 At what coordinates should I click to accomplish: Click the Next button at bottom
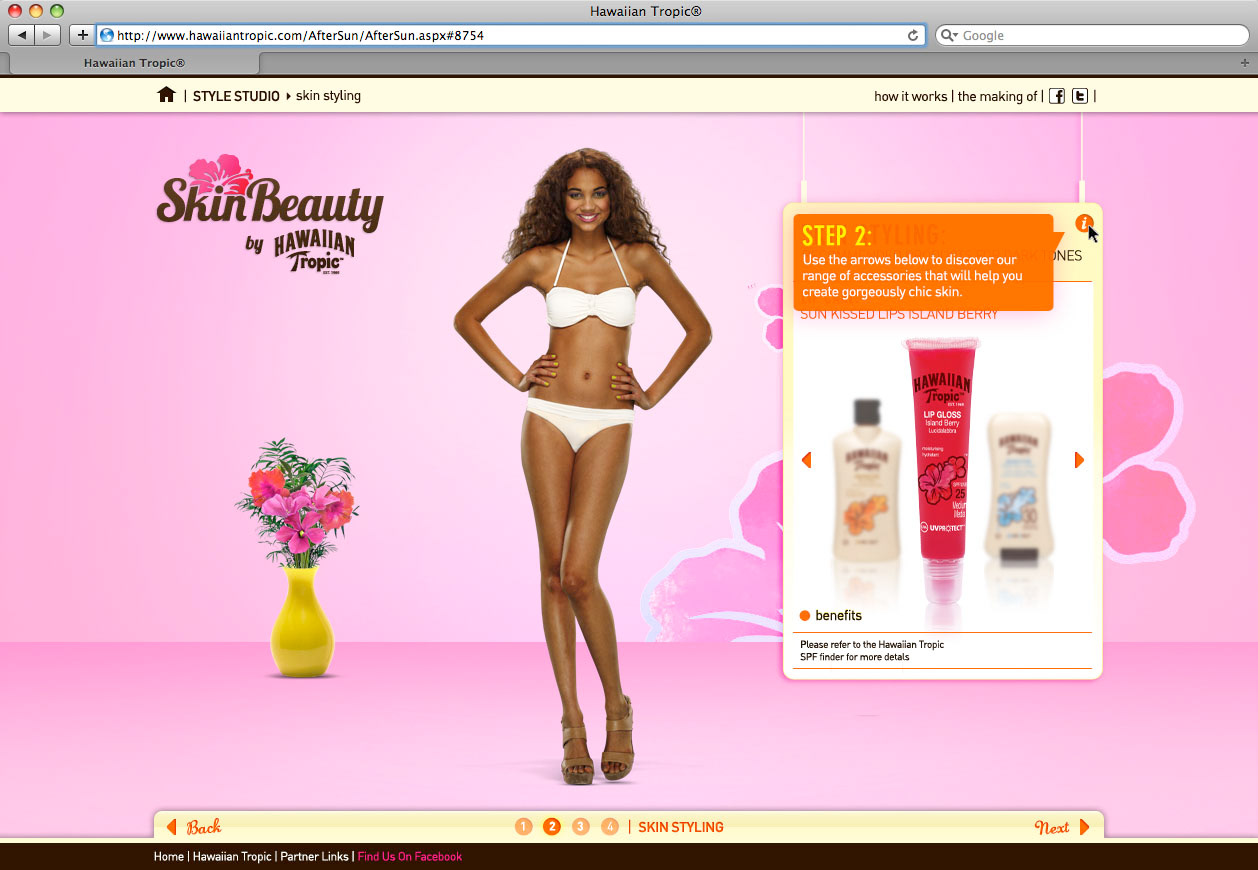(1062, 827)
